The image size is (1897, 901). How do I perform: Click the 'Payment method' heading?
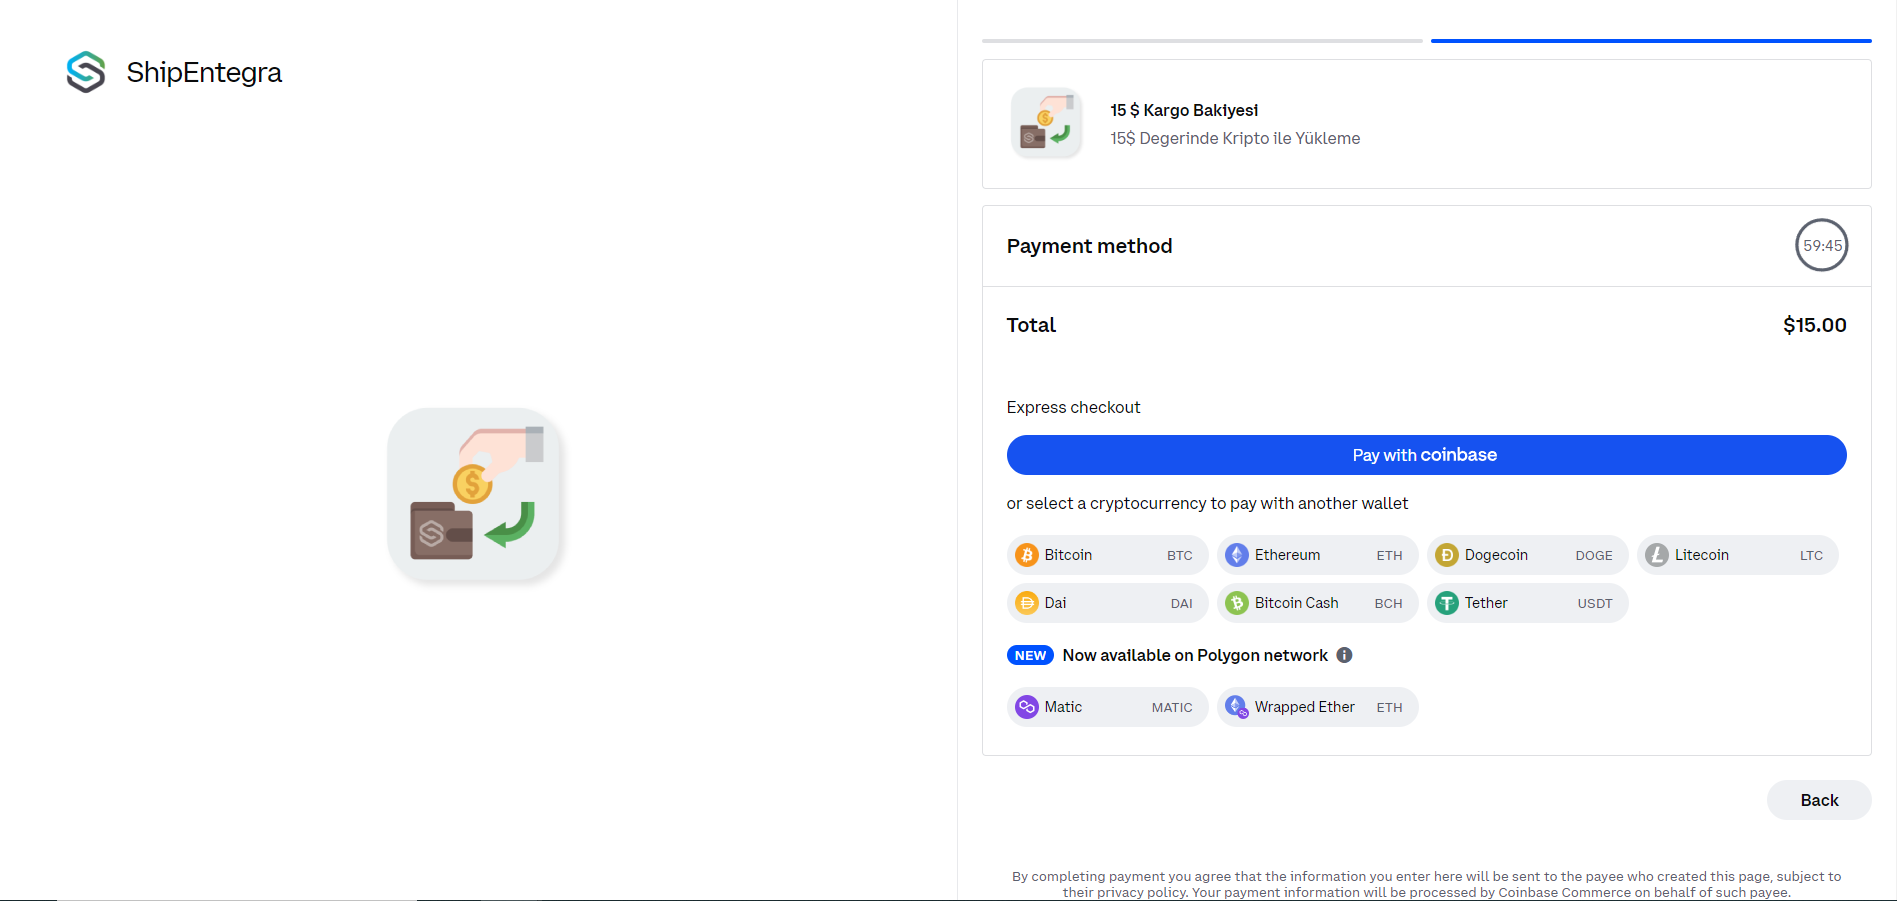click(1089, 246)
